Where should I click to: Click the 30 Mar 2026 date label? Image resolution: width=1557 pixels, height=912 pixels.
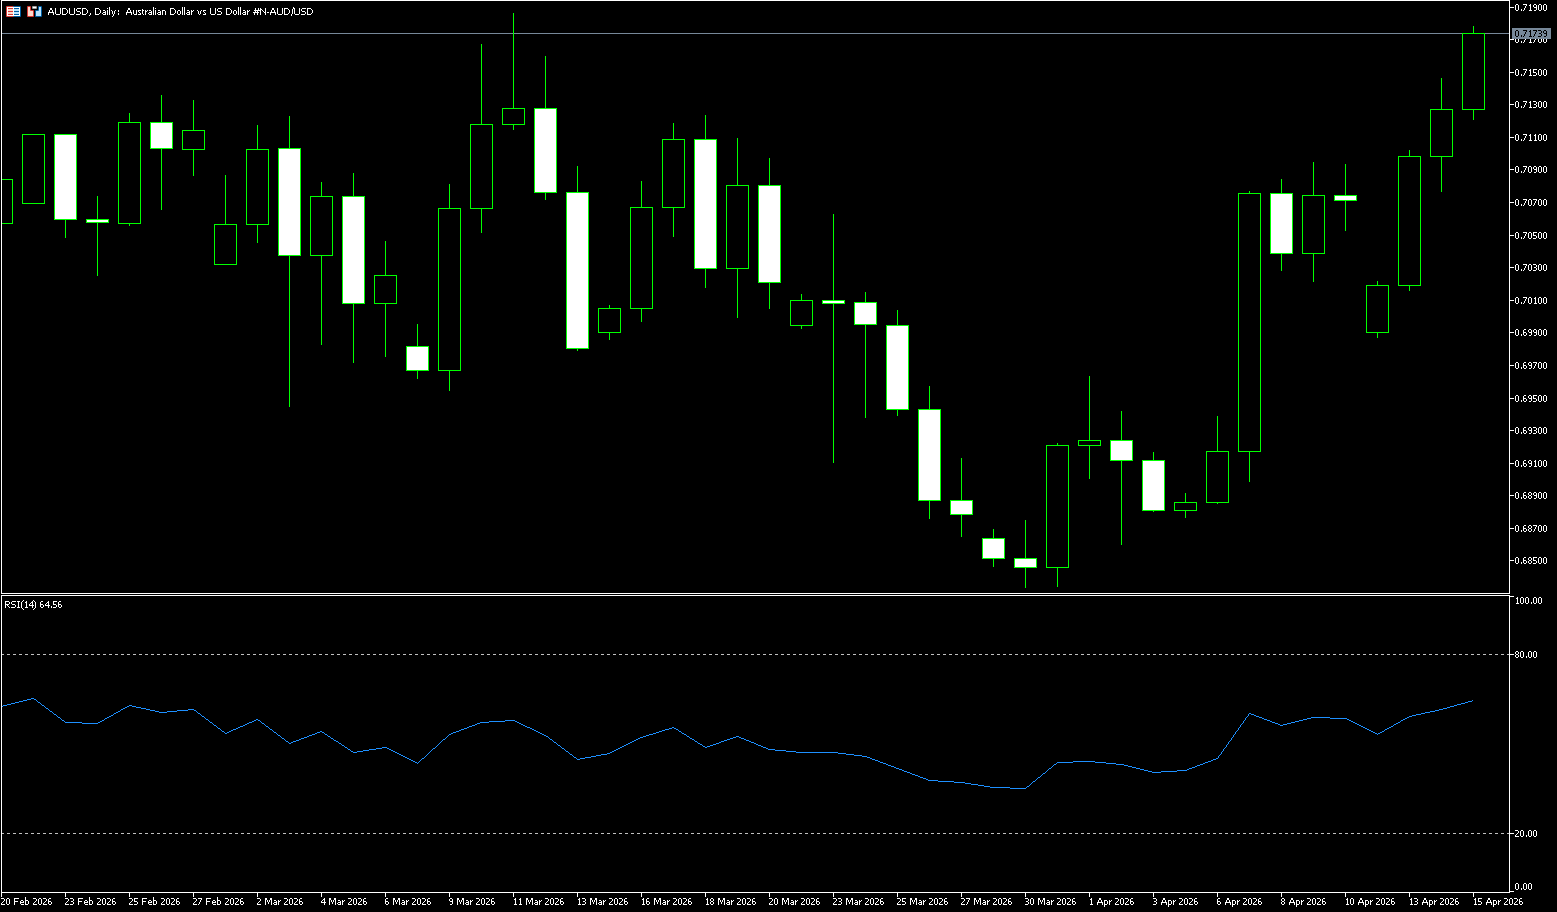pos(1050,902)
